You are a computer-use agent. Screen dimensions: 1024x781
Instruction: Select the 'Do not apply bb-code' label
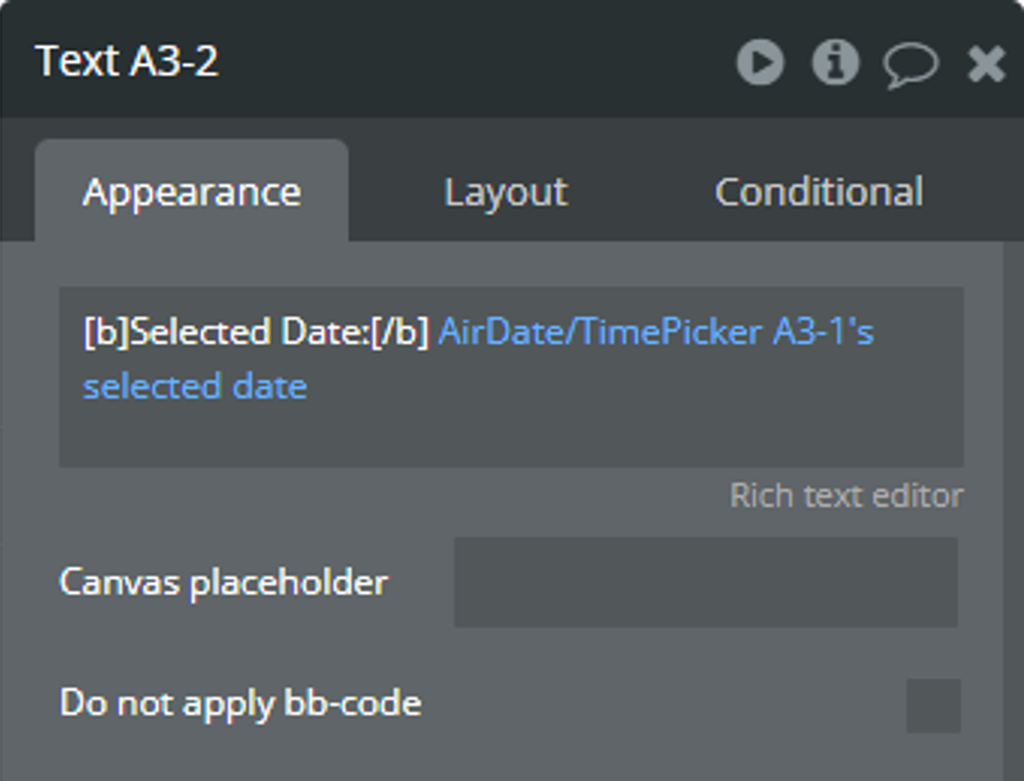pos(240,704)
